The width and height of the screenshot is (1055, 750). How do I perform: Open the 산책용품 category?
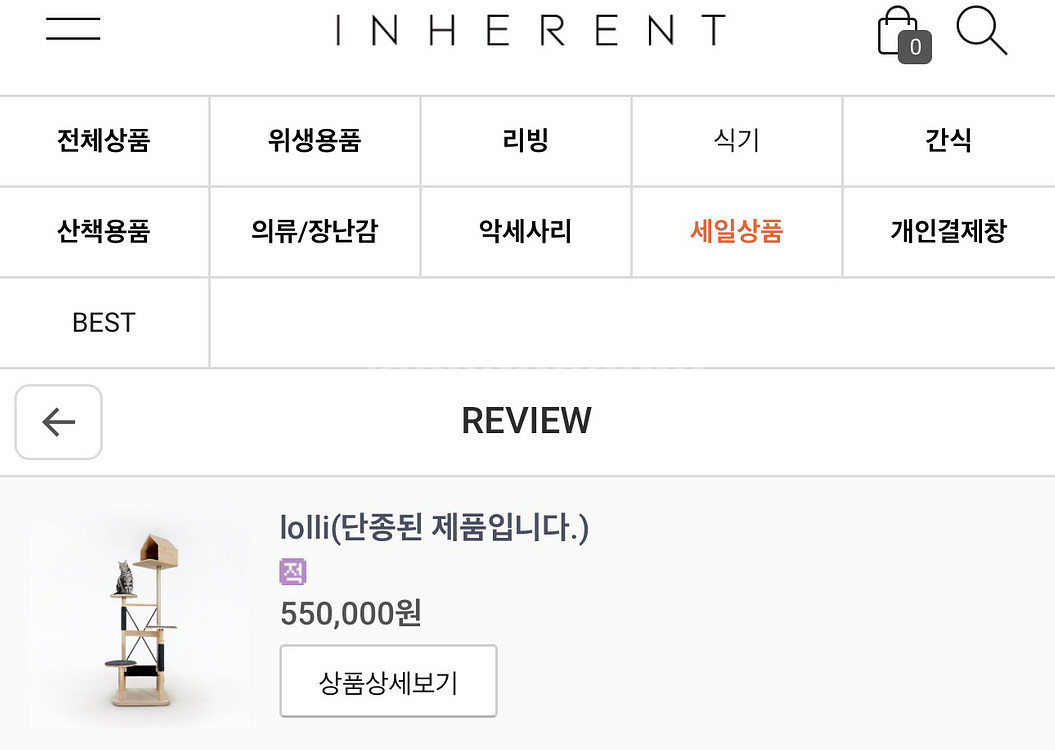pyautogui.click(x=104, y=232)
